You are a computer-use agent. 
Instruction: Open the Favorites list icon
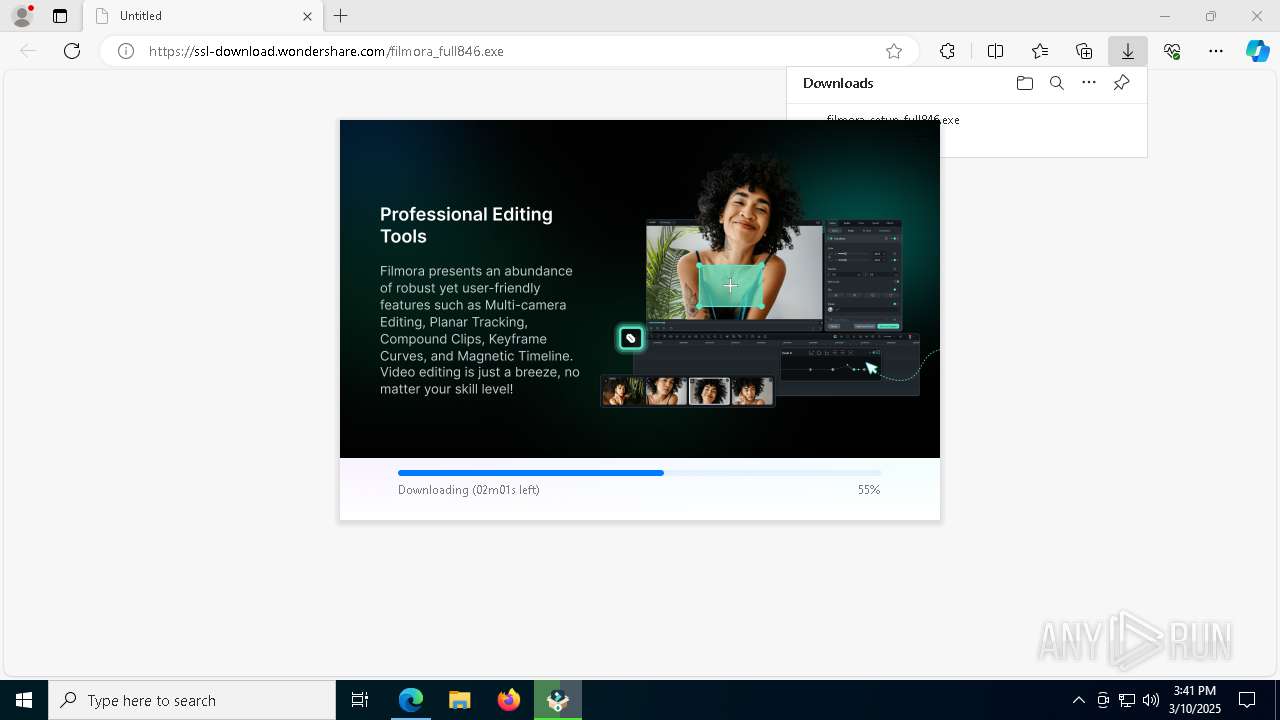click(x=1040, y=51)
